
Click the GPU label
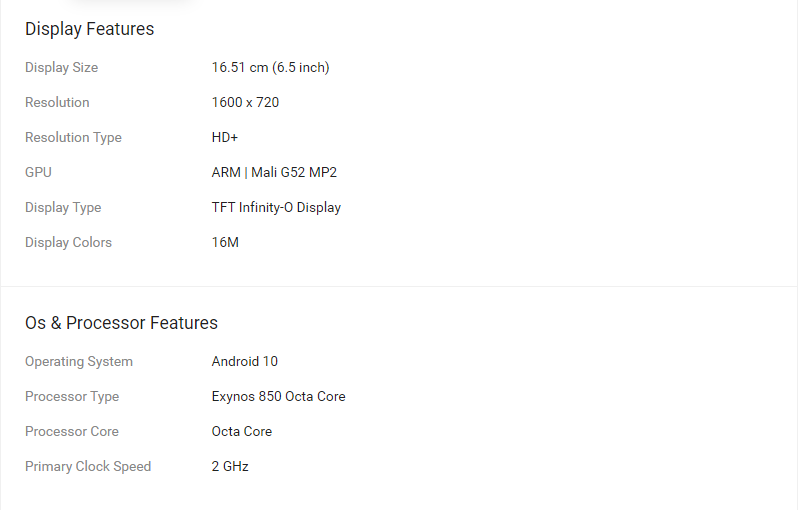pyautogui.click(x=38, y=172)
